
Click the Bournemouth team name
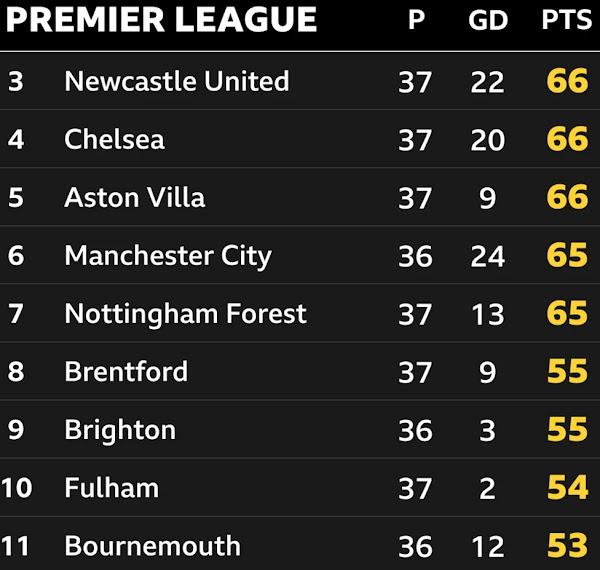click(x=152, y=546)
